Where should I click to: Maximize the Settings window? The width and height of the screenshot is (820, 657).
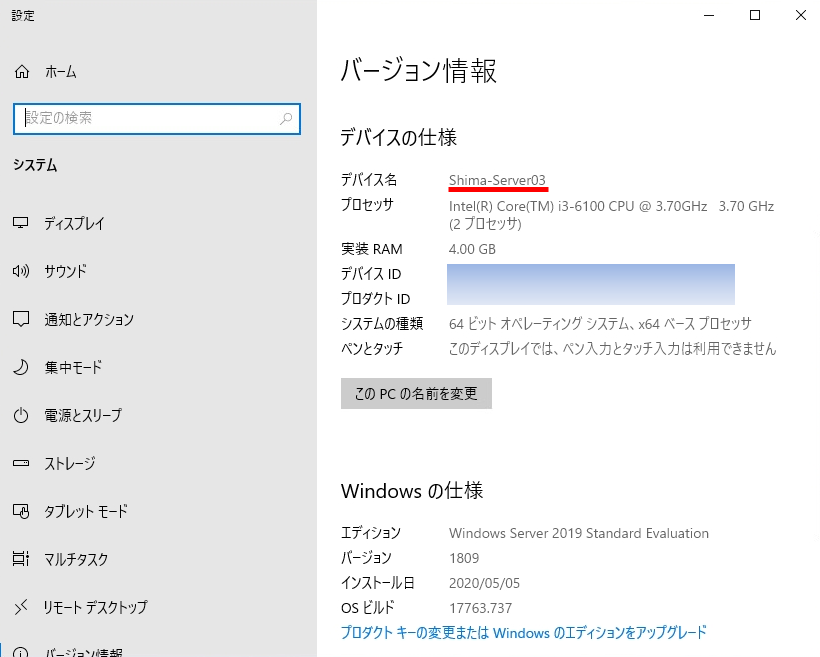(755, 15)
